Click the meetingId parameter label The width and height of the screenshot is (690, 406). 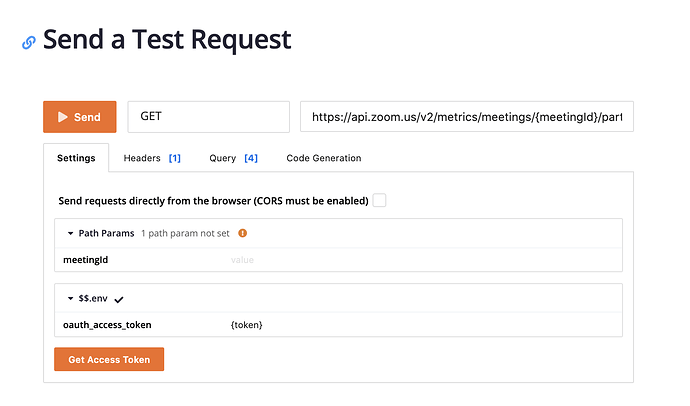click(85, 260)
